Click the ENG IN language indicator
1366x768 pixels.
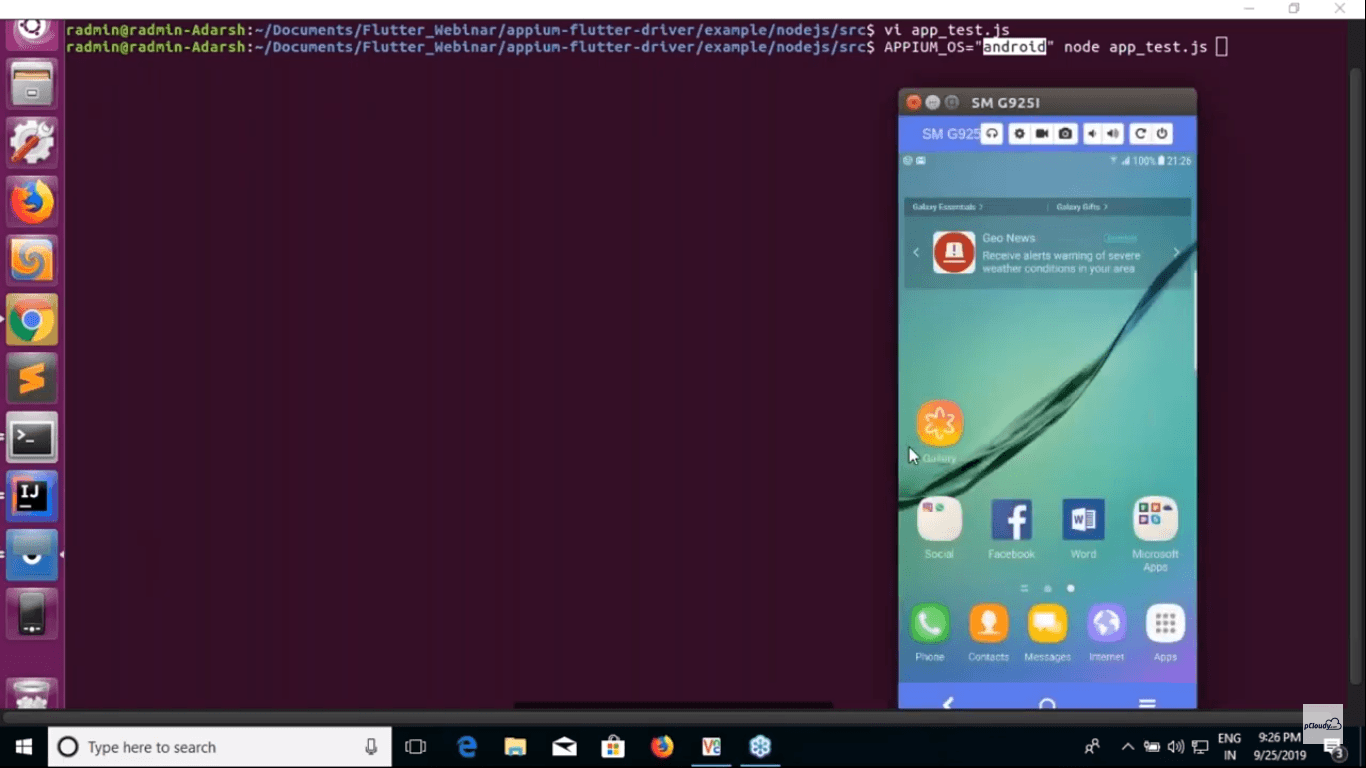point(1229,747)
